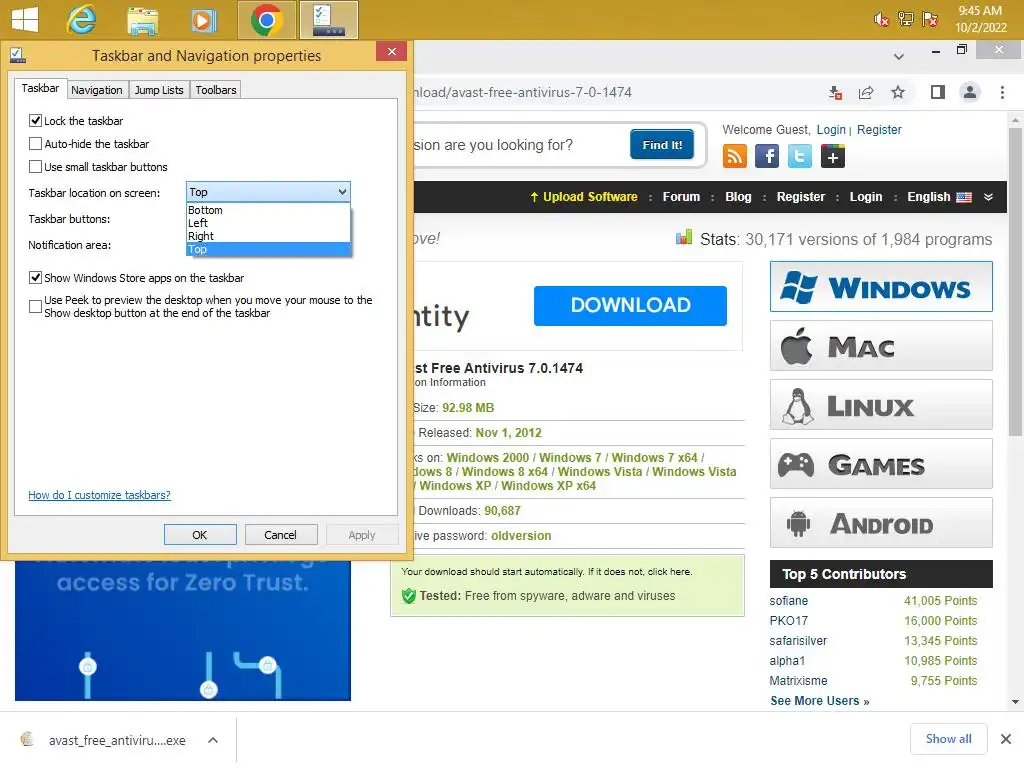1024x768 pixels.
Task: Open the Chrome profile avatar
Action: (x=970, y=92)
